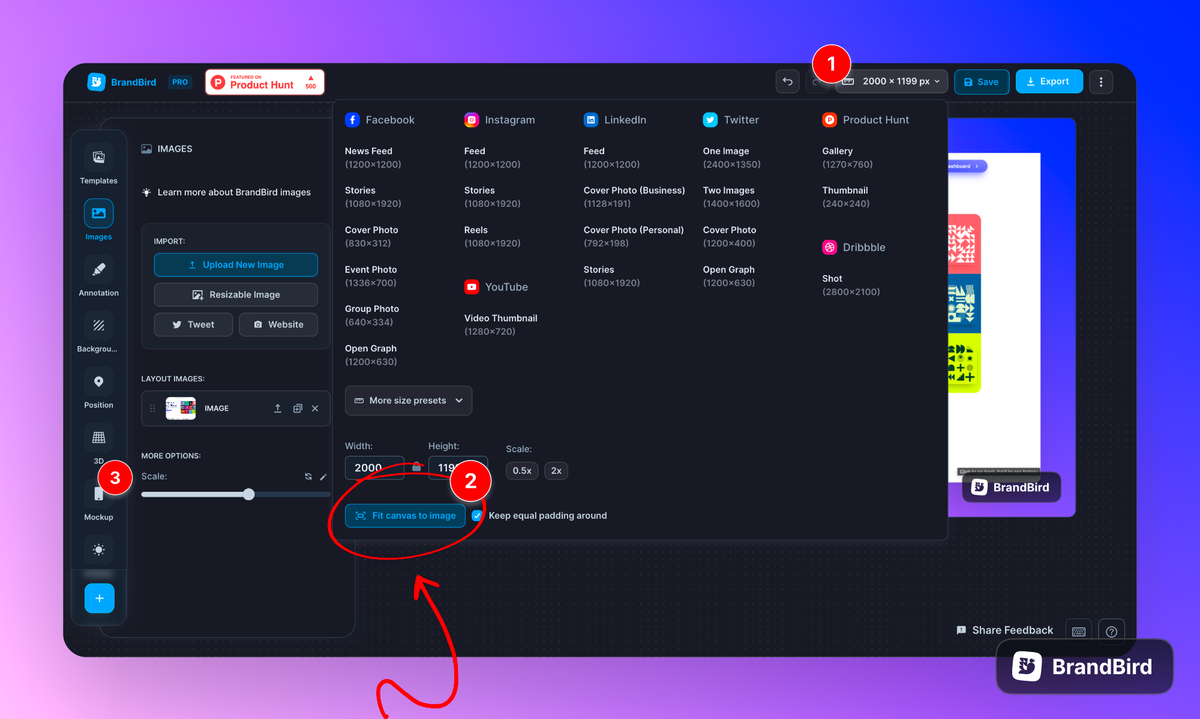This screenshot has width=1200, height=719.
Task: Expand More size presets dropdown
Action: [408, 401]
